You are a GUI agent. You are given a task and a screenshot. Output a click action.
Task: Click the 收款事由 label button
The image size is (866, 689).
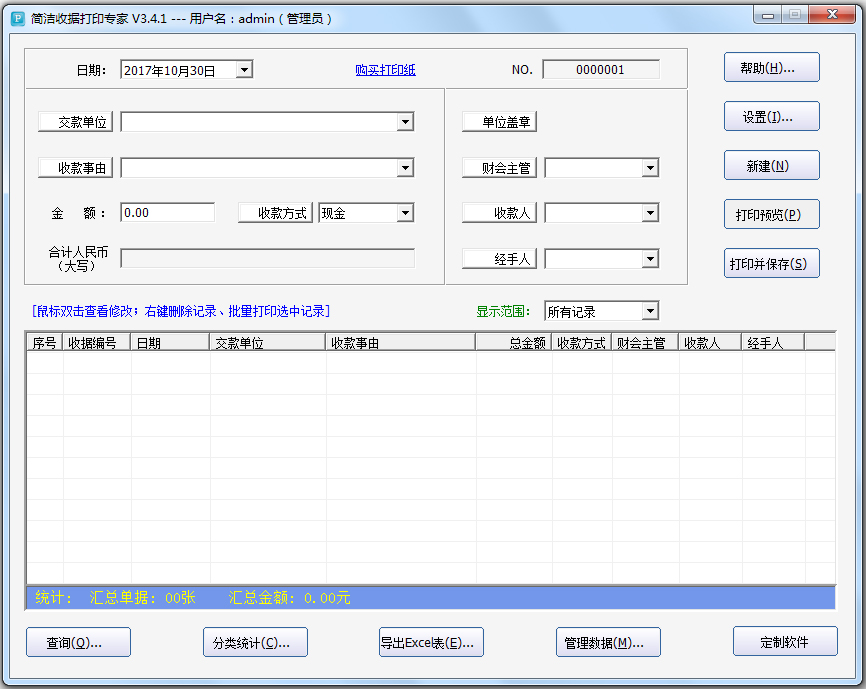[x=76, y=168]
